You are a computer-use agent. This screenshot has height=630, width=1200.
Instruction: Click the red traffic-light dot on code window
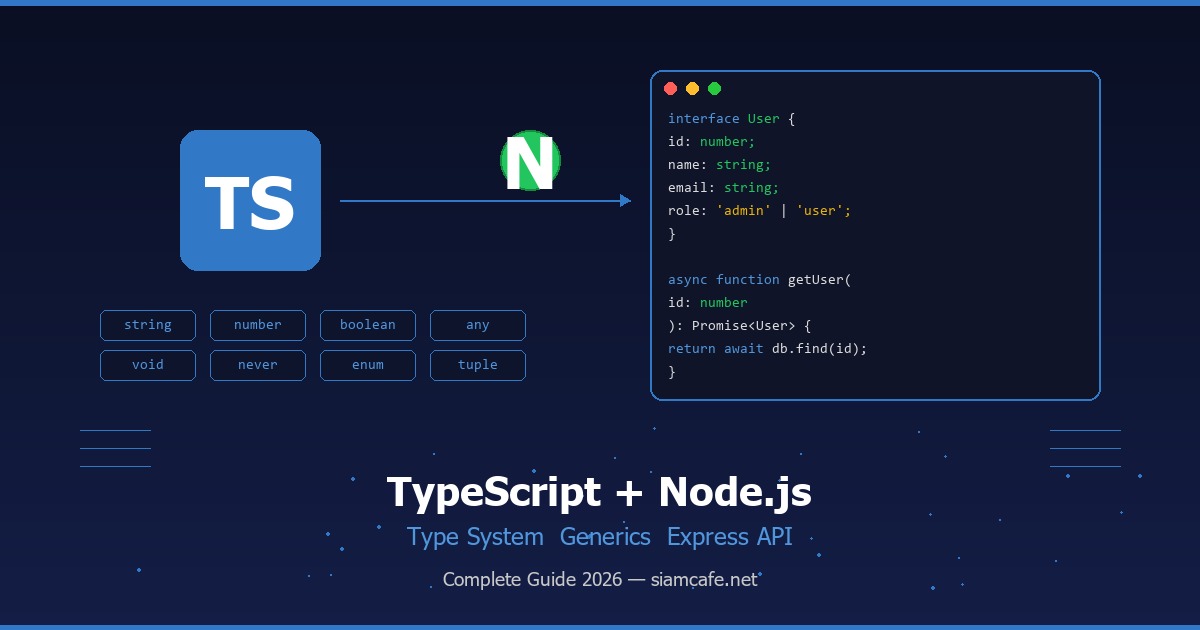(x=671, y=88)
